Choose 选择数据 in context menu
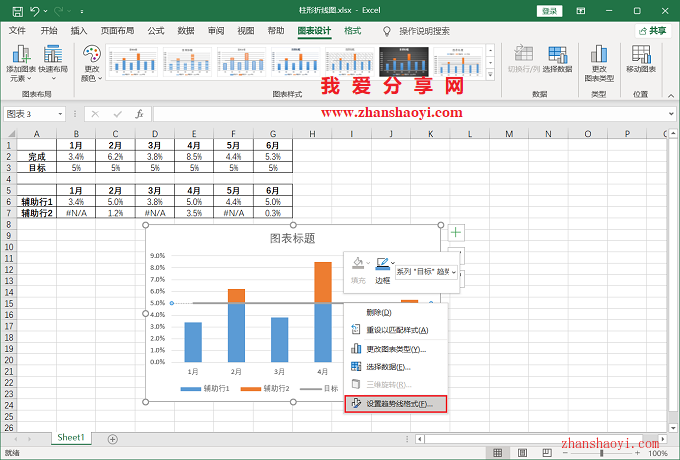Viewport: 680px width, 460px height. (396, 367)
